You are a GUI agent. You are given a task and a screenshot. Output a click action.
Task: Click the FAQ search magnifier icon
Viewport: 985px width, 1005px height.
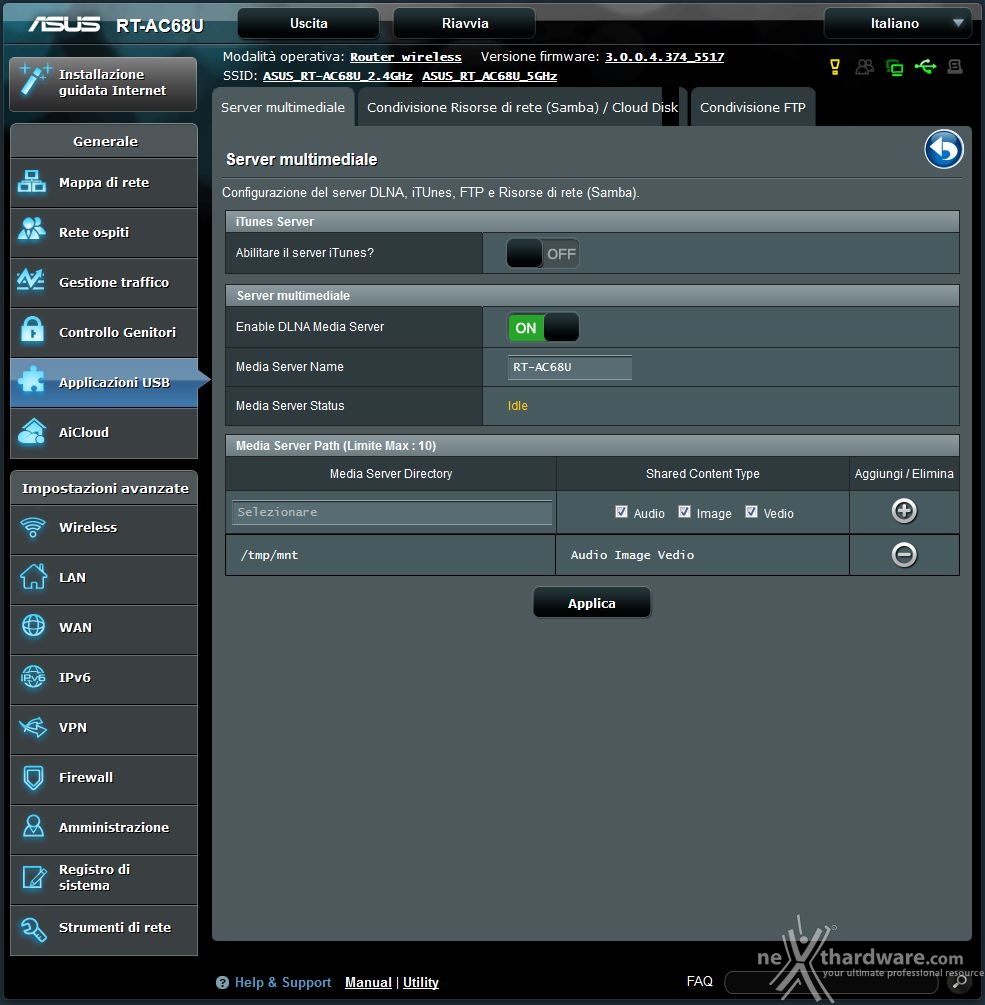click(x=959, y=981)
